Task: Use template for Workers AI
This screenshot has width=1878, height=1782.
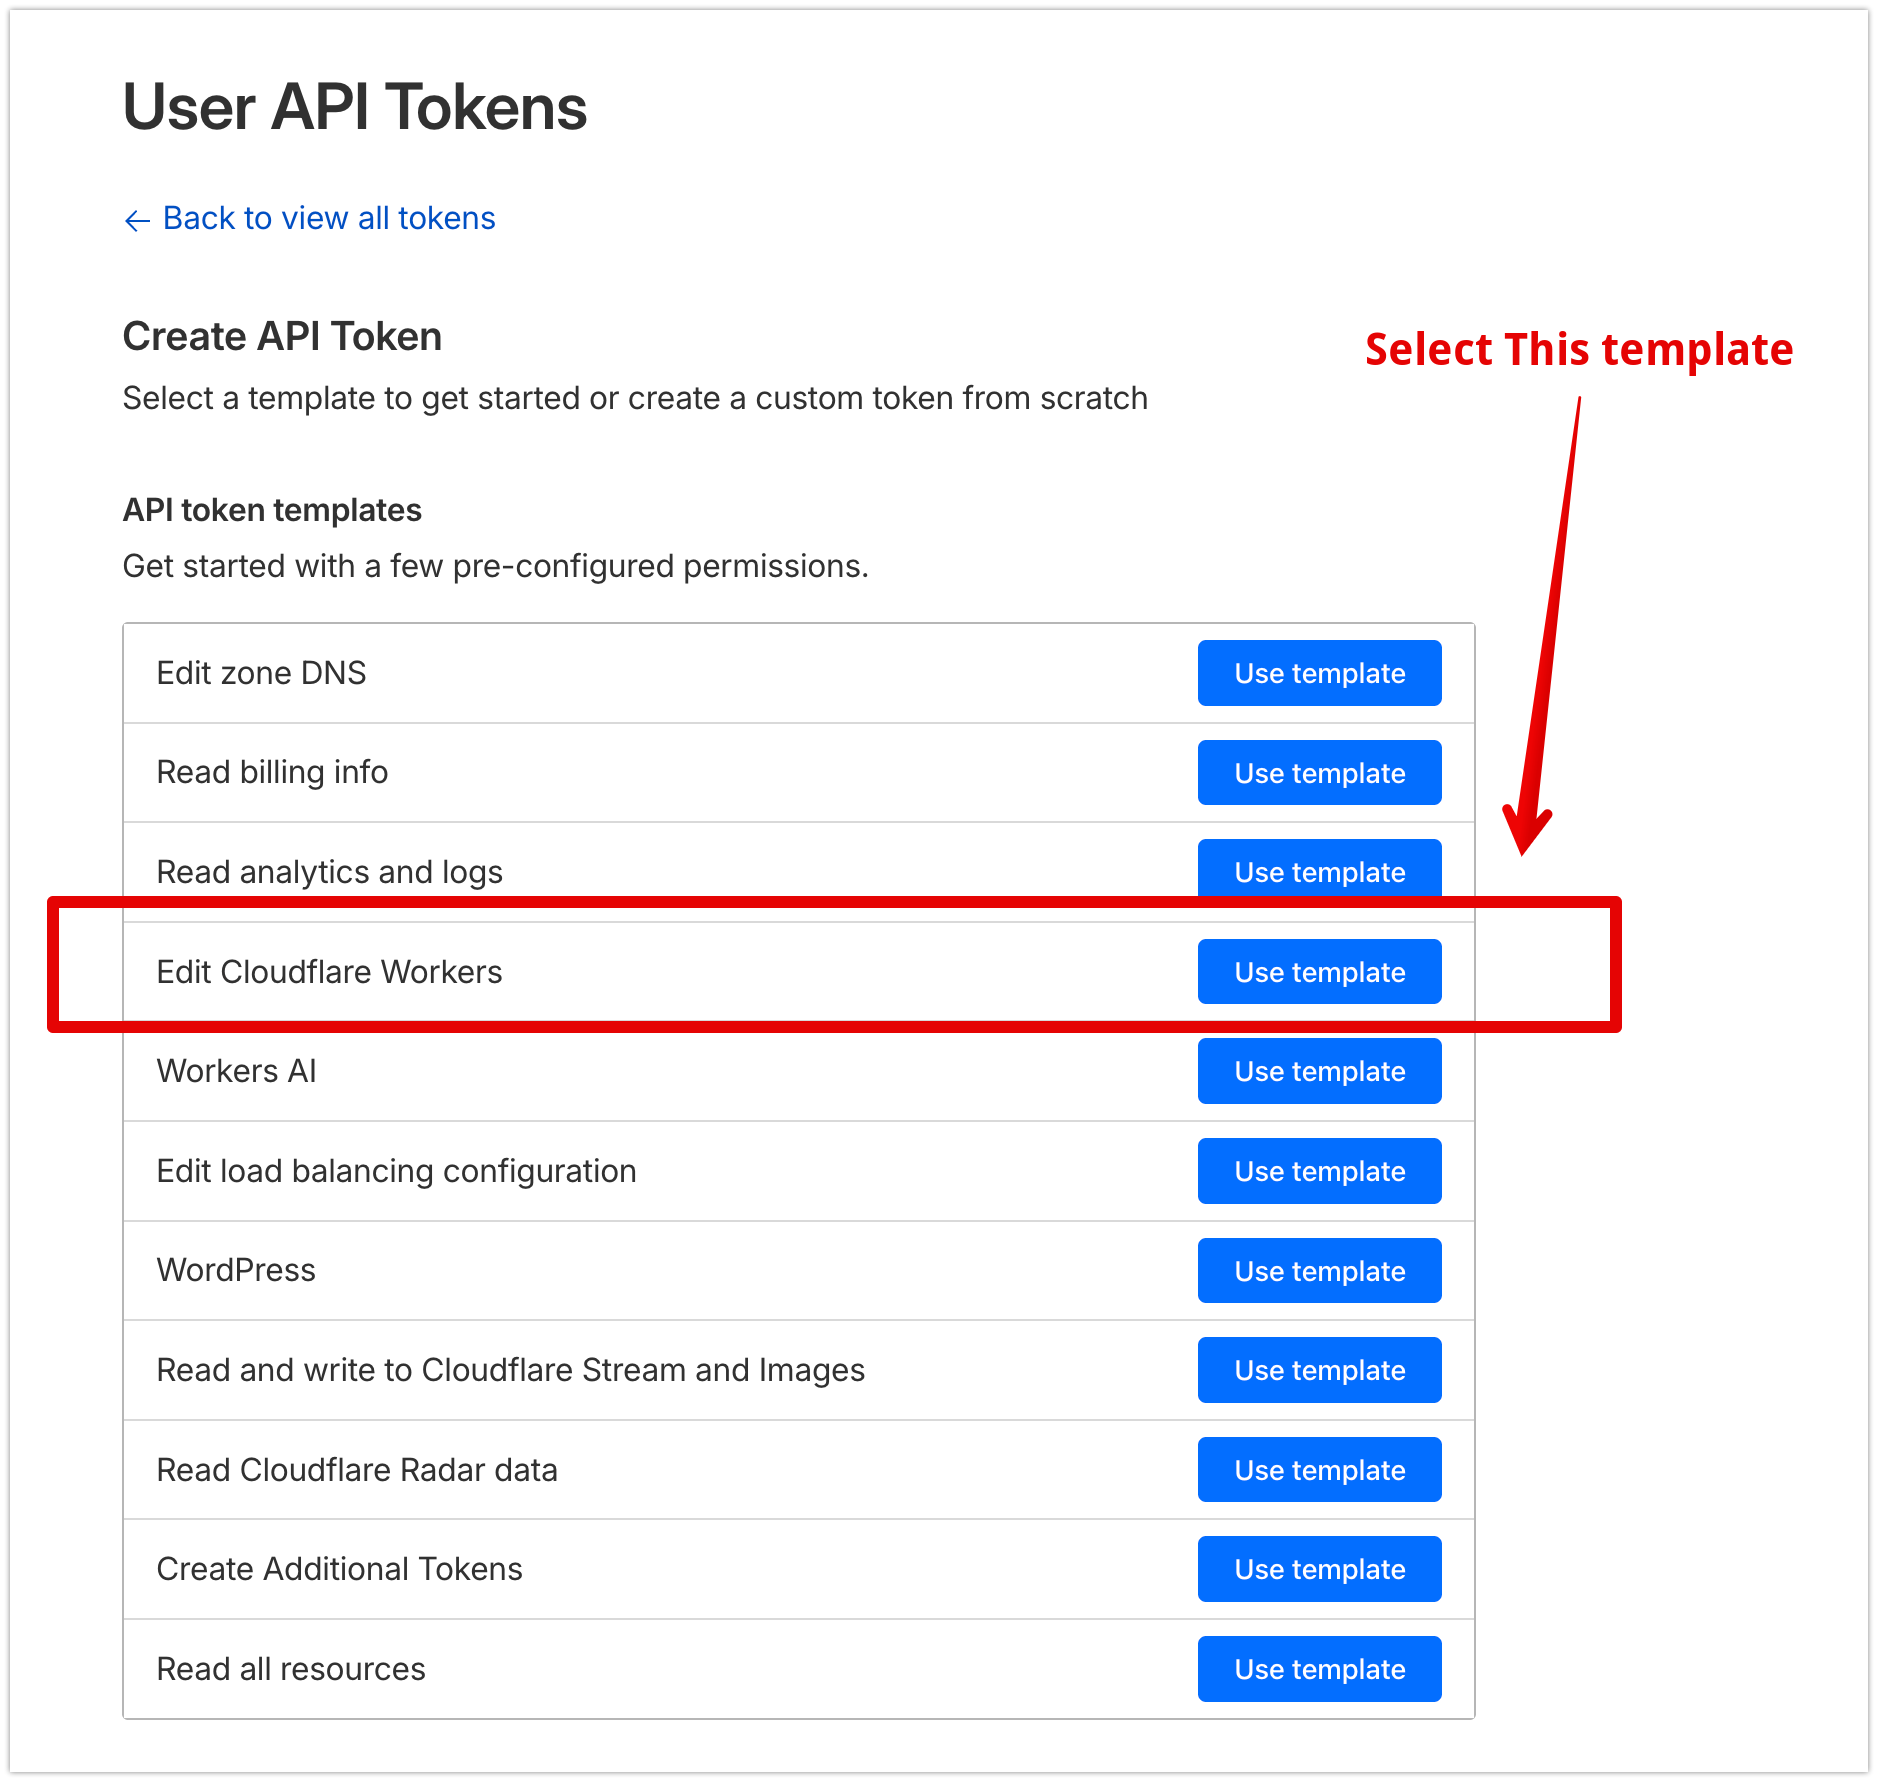Action: [1319, 1071]
